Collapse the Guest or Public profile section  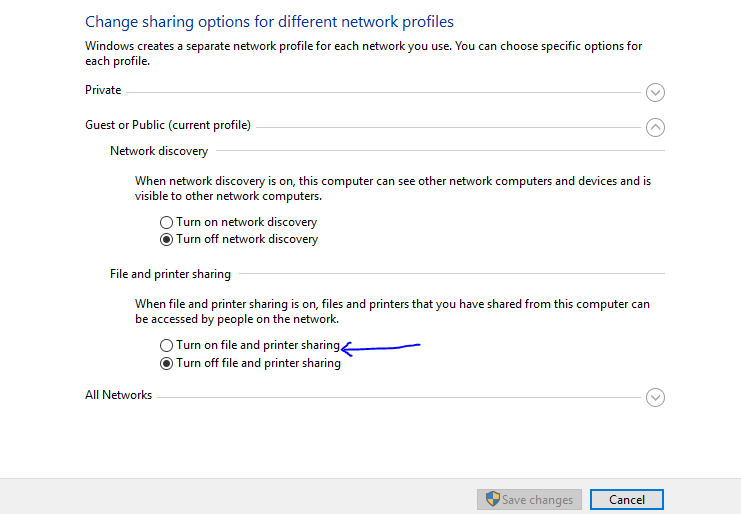655,127
